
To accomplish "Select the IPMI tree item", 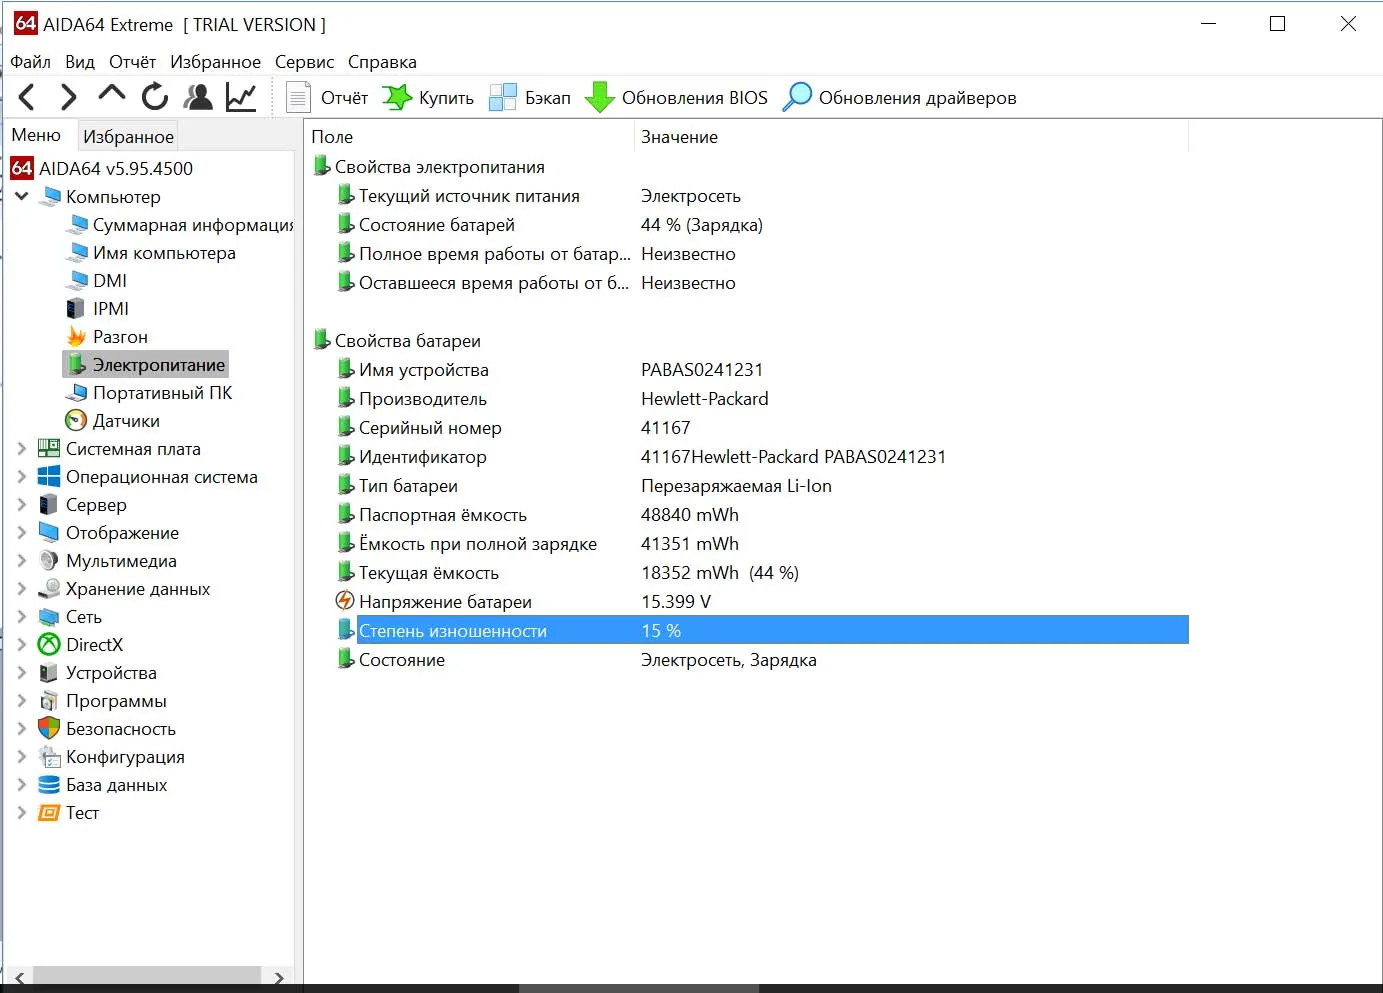I will pyautogui.click(x=111, y=308).
